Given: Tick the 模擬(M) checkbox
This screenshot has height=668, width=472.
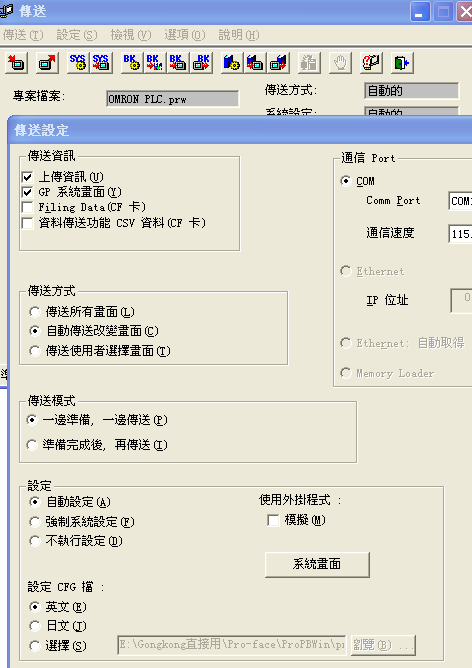Looking at the screenshot, I should click(x=273, y=520).
